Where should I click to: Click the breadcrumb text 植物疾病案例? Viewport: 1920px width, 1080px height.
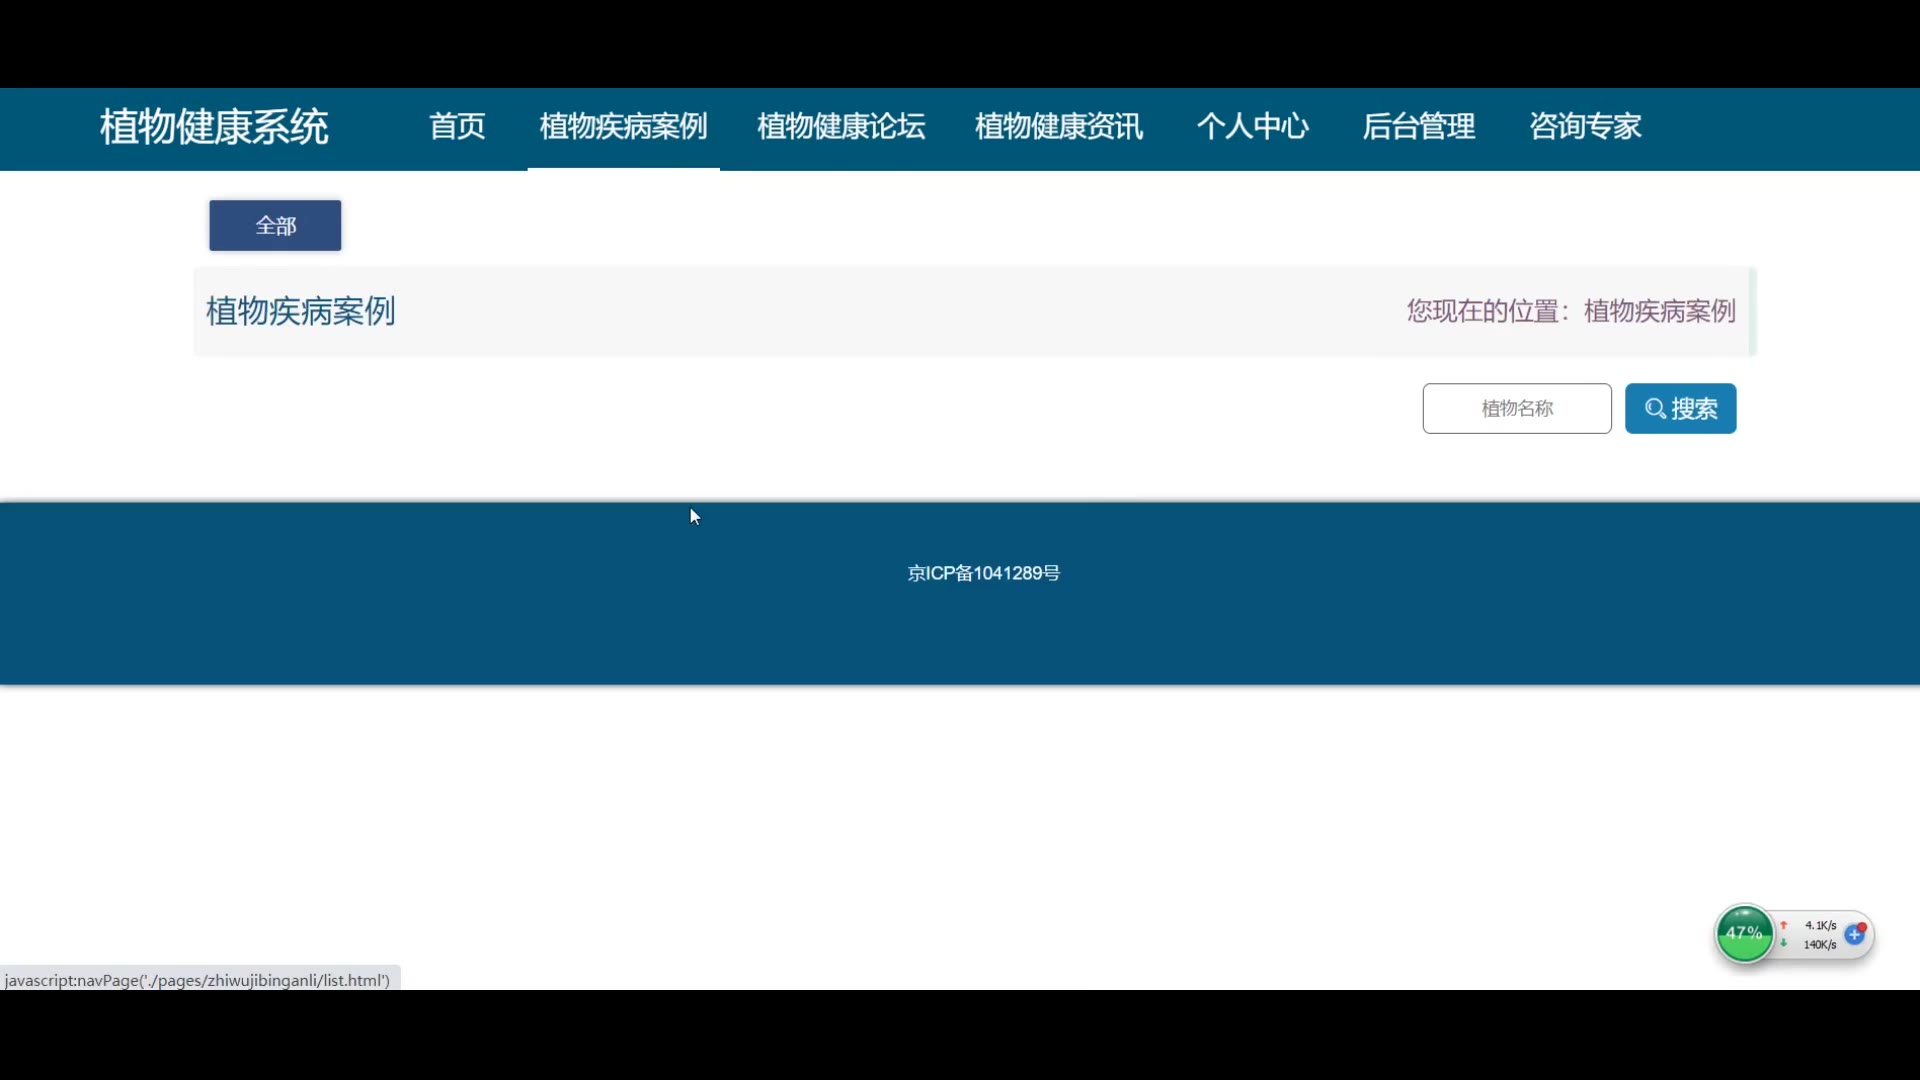[x=1659, y=311]
